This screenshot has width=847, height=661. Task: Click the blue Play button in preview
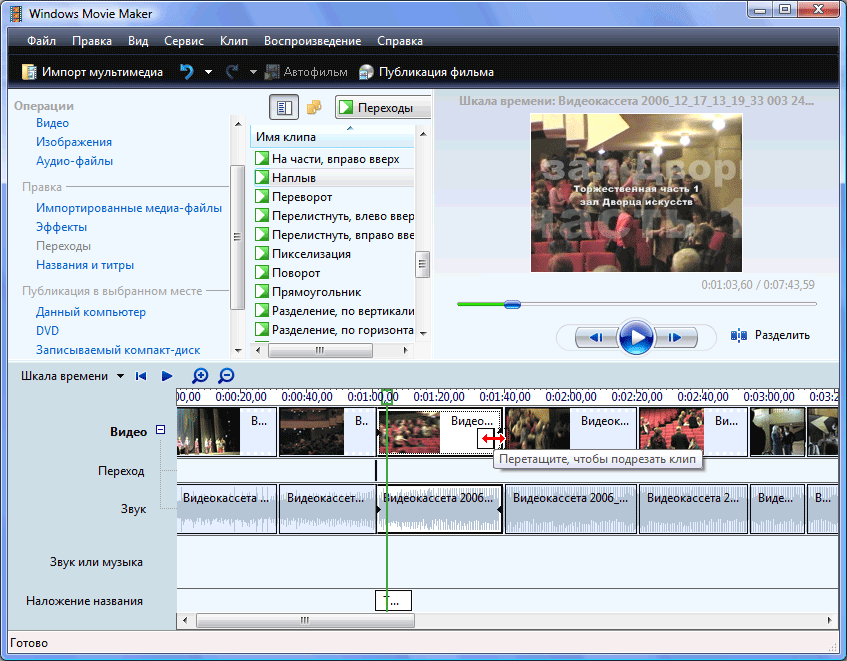636,337
